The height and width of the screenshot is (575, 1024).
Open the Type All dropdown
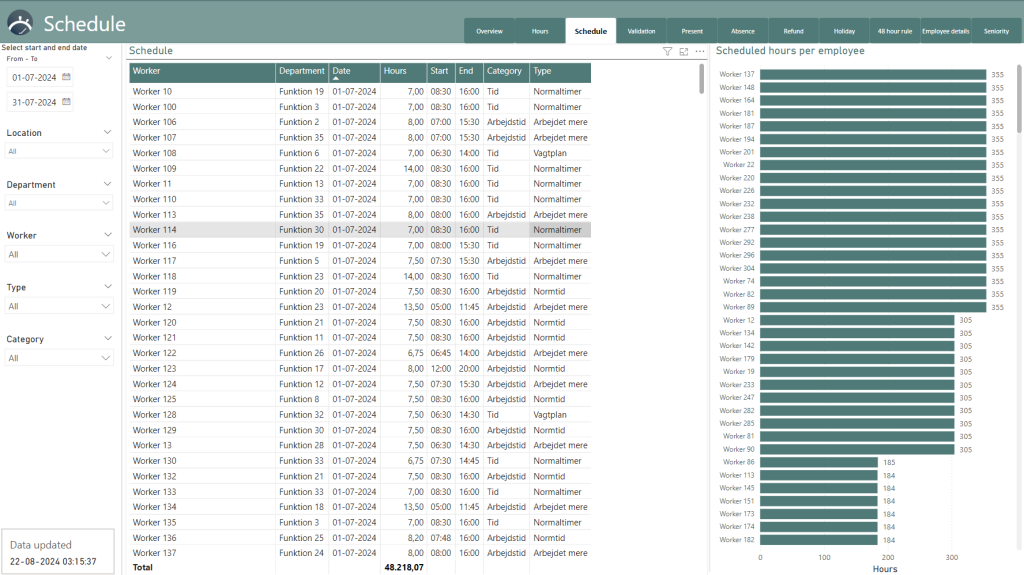pos(59,306)
